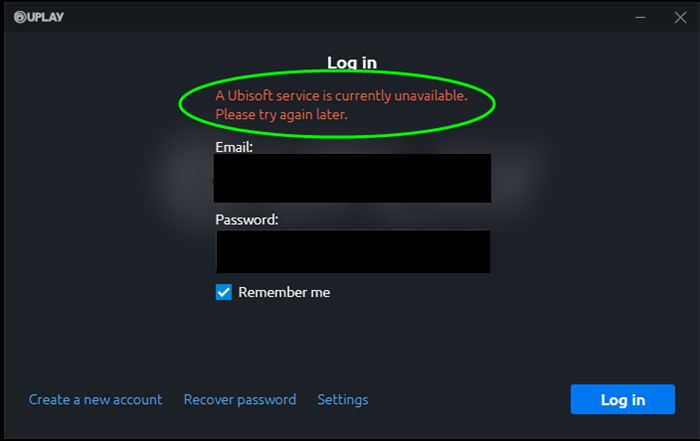This screenshot has height=441, width=700.
Task: Click the "Please try again later." text
Action: pyautogui.click(x=287, y=115)
